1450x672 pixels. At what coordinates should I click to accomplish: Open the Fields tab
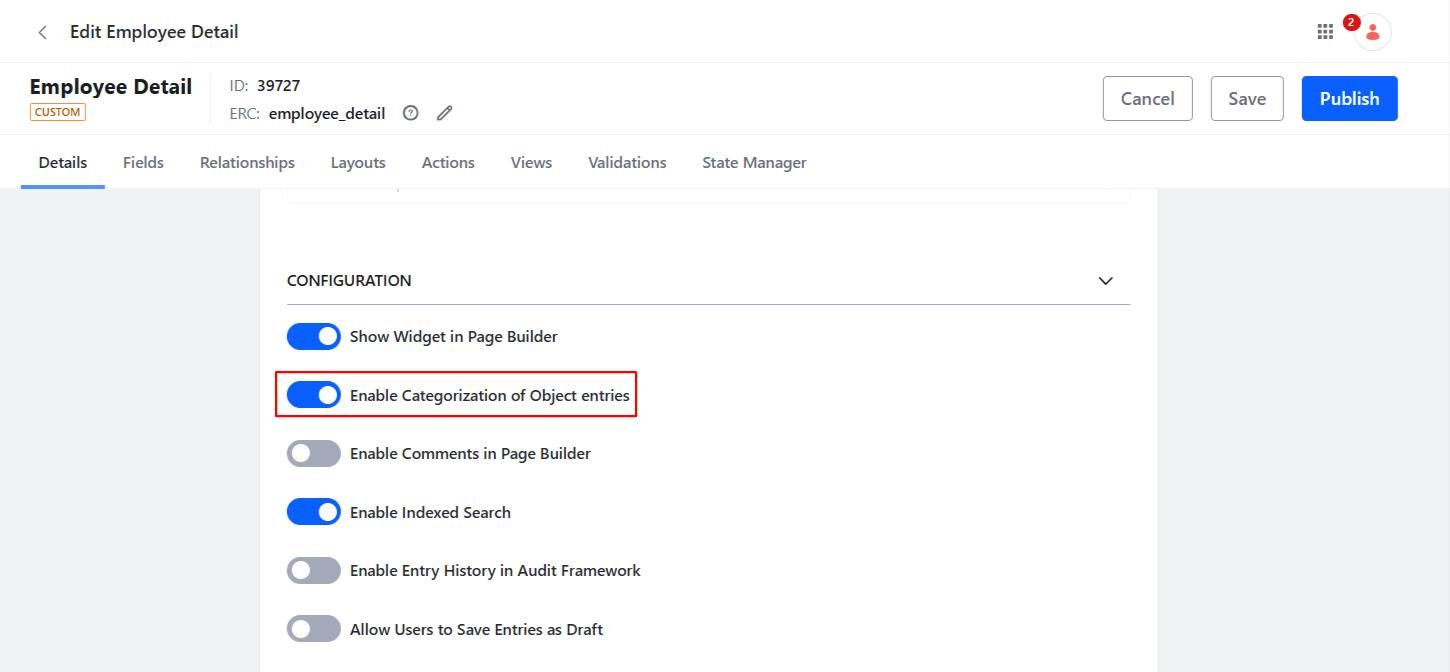click(x=143, y=162)
